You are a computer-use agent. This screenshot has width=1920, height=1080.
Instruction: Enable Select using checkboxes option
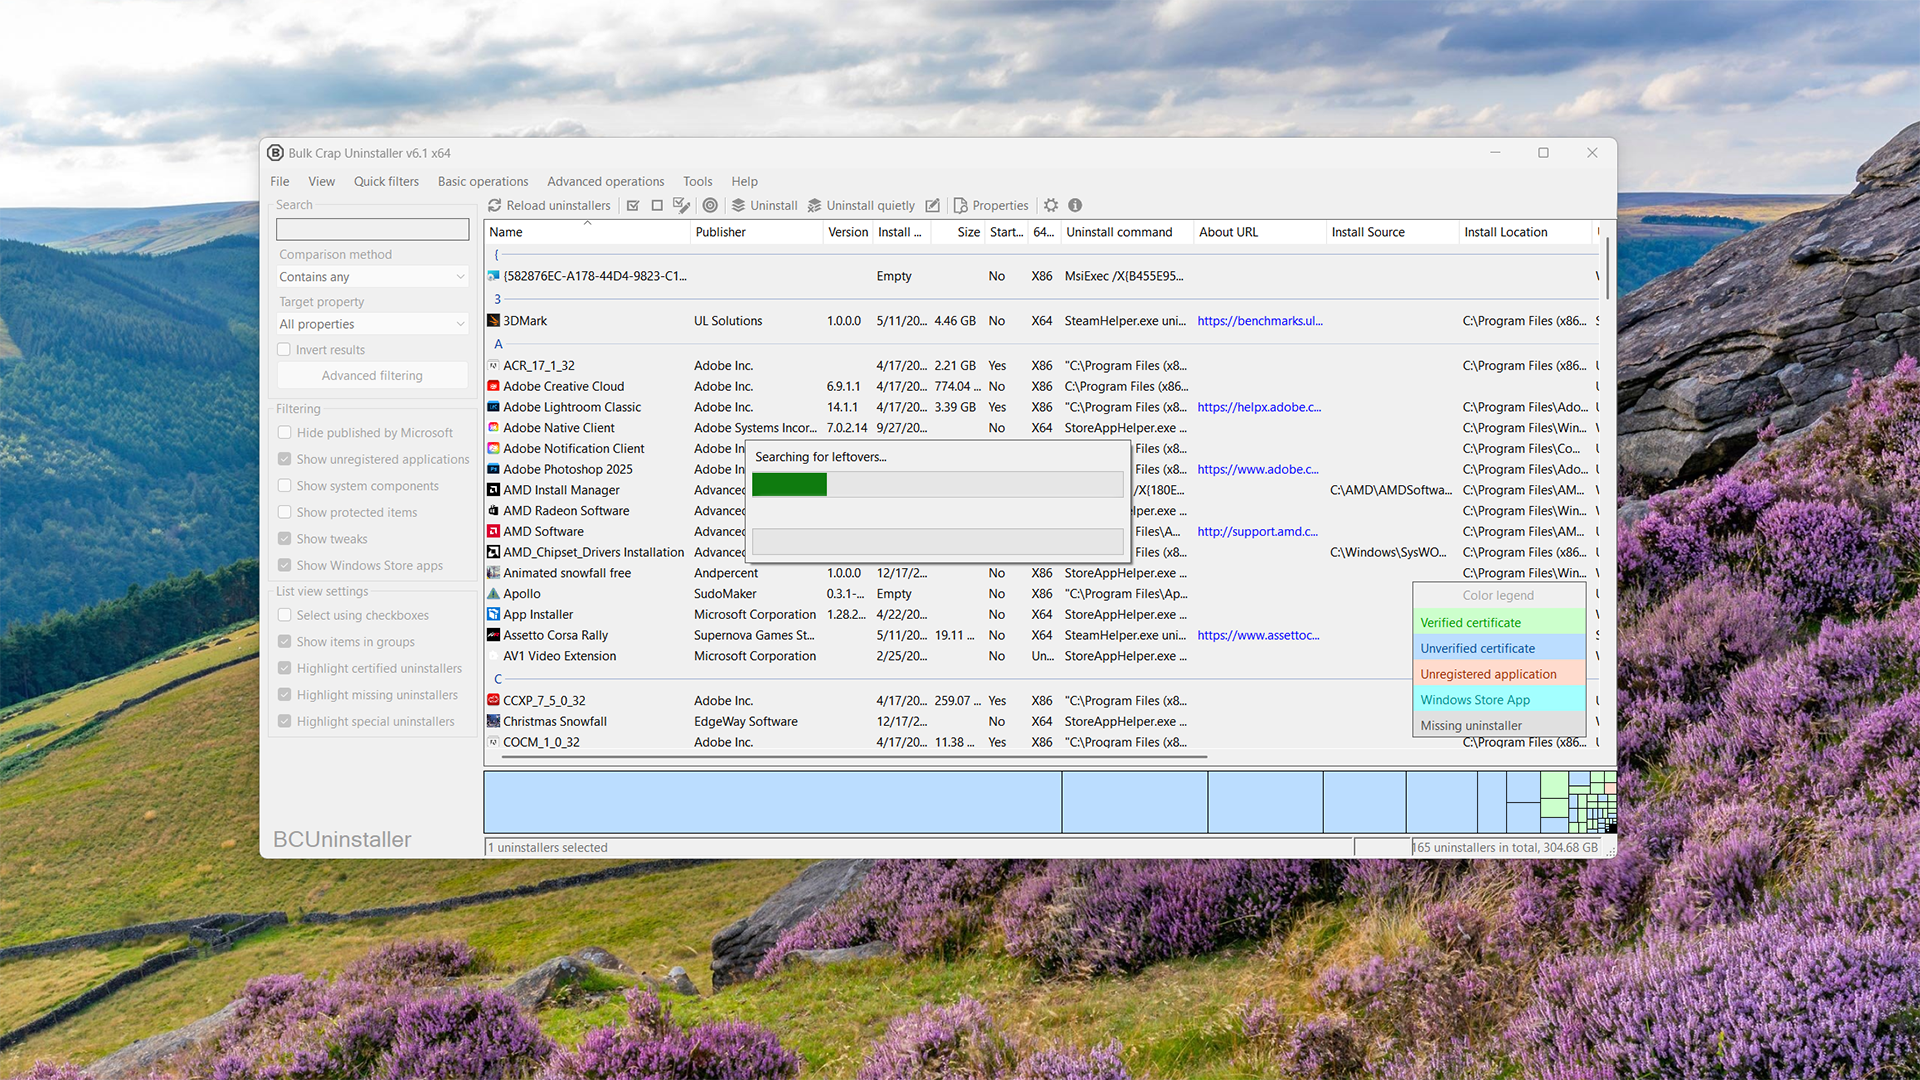[285, 615]
